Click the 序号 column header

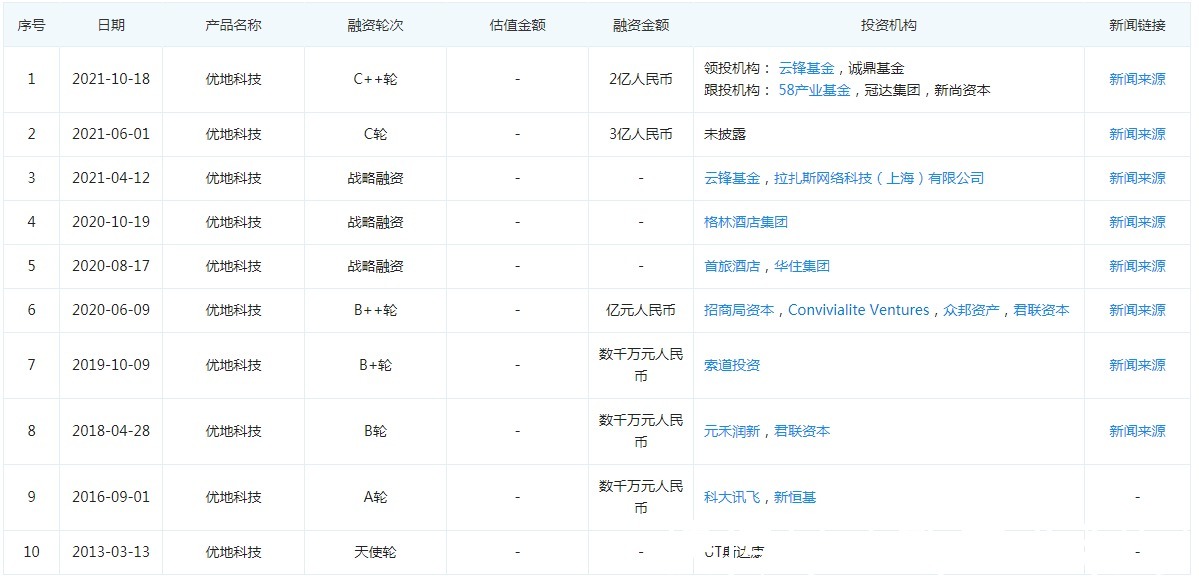click(x=31, y=24)
